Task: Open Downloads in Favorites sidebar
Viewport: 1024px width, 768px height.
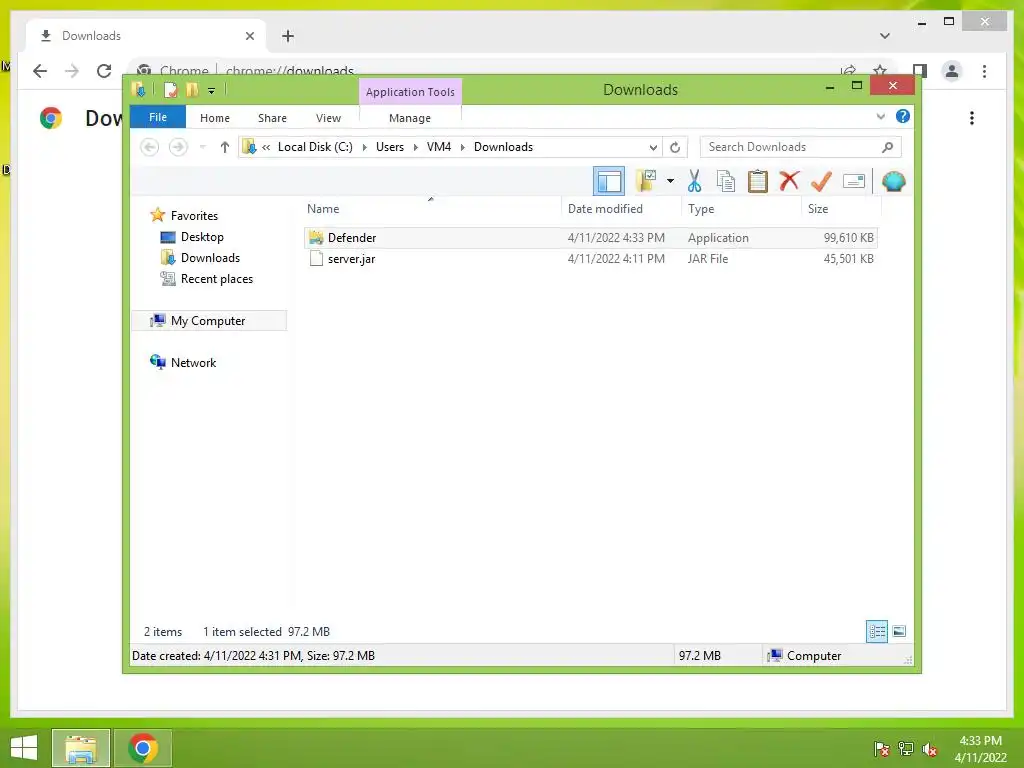Action: coord(210,258)
